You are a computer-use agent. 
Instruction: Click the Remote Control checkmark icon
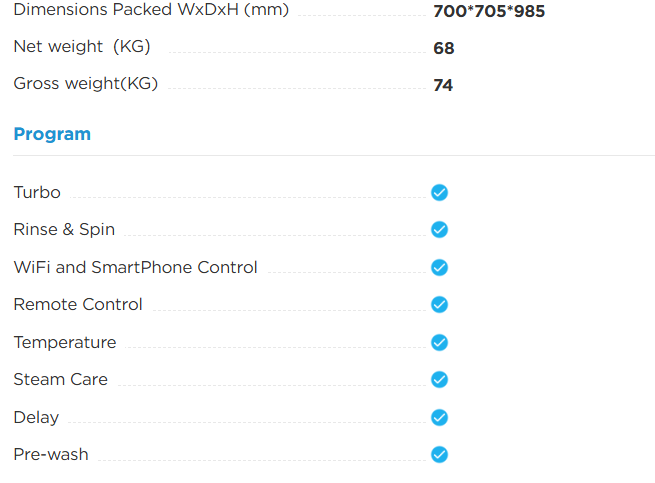click(439, 305)
